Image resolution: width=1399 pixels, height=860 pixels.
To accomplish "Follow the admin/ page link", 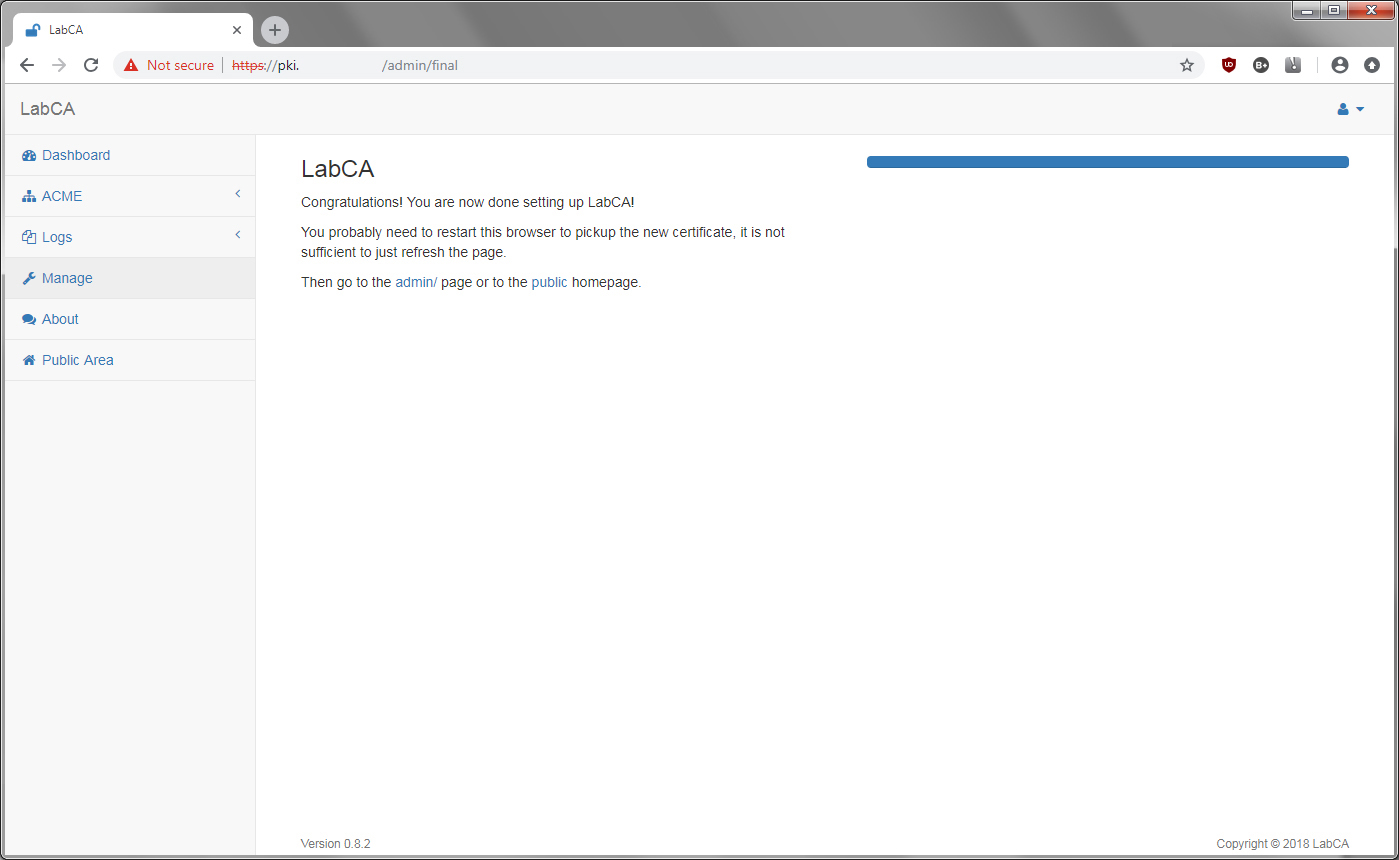I will (x=415, y=282).
